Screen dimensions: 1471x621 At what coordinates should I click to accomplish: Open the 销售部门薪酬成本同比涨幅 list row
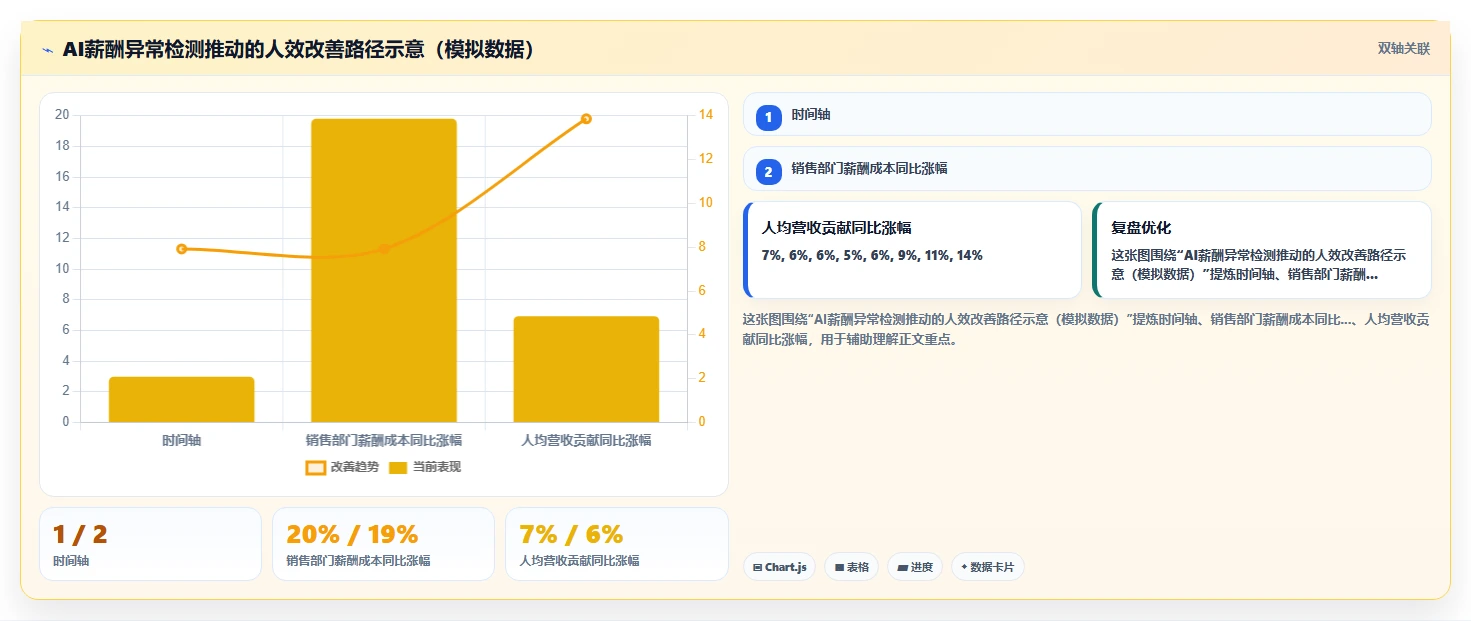pos(1087,168)
